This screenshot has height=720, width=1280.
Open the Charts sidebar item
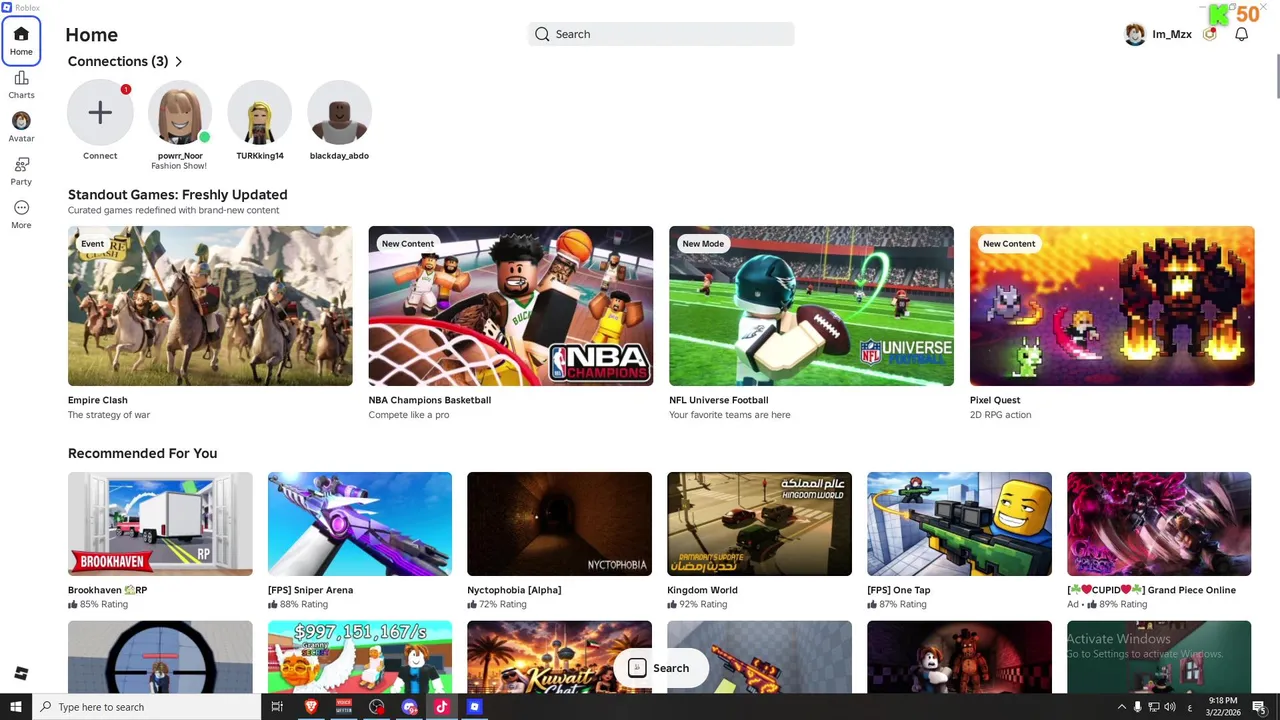[21, 85]
